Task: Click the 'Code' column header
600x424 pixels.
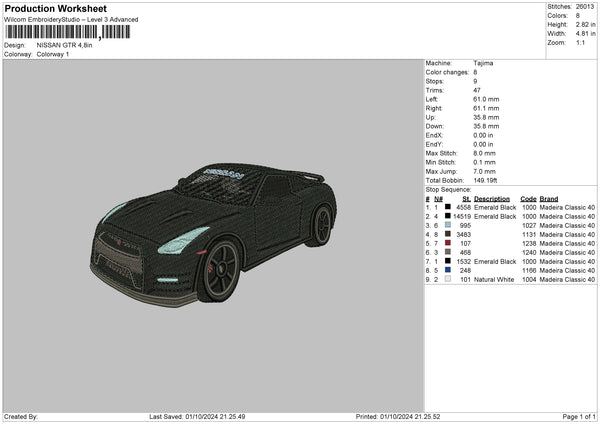Action: [x=528, y=199]
